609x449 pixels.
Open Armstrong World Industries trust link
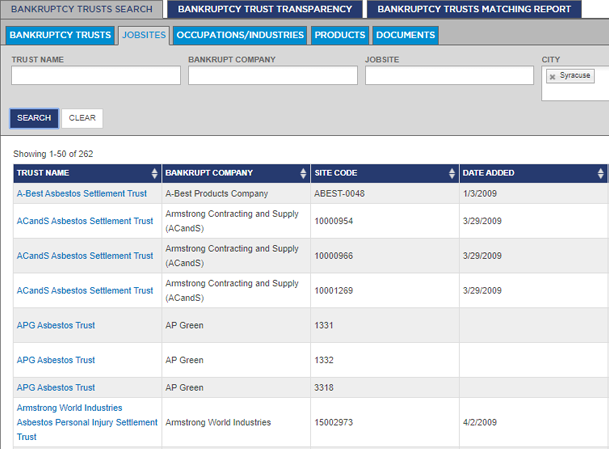(x=87, y=422)
